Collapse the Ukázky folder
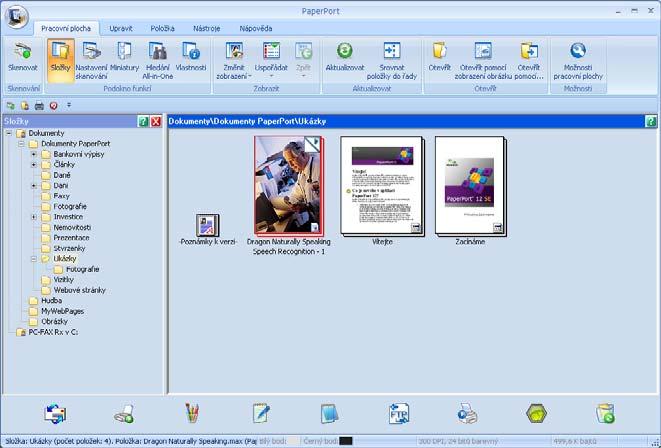This screenshot has width=661, height=448. (34, 259)
